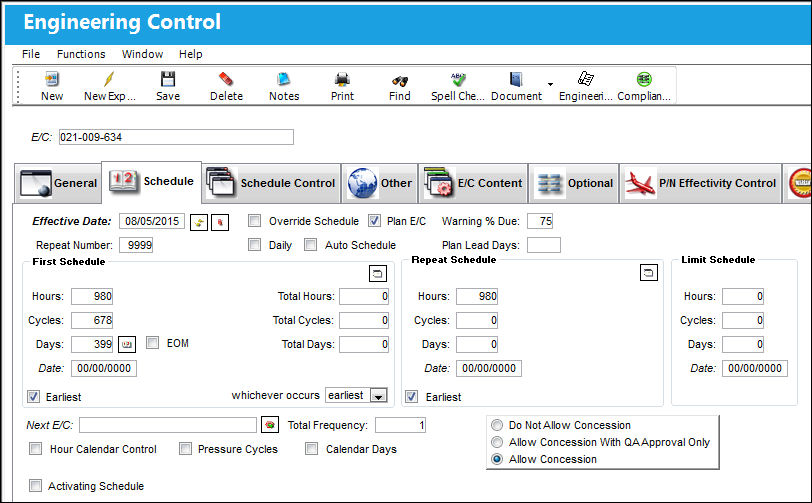Open the P/N Effectivity Control tab
The height and width of the screenshot is (503, 812).
(x=700, y=183)
